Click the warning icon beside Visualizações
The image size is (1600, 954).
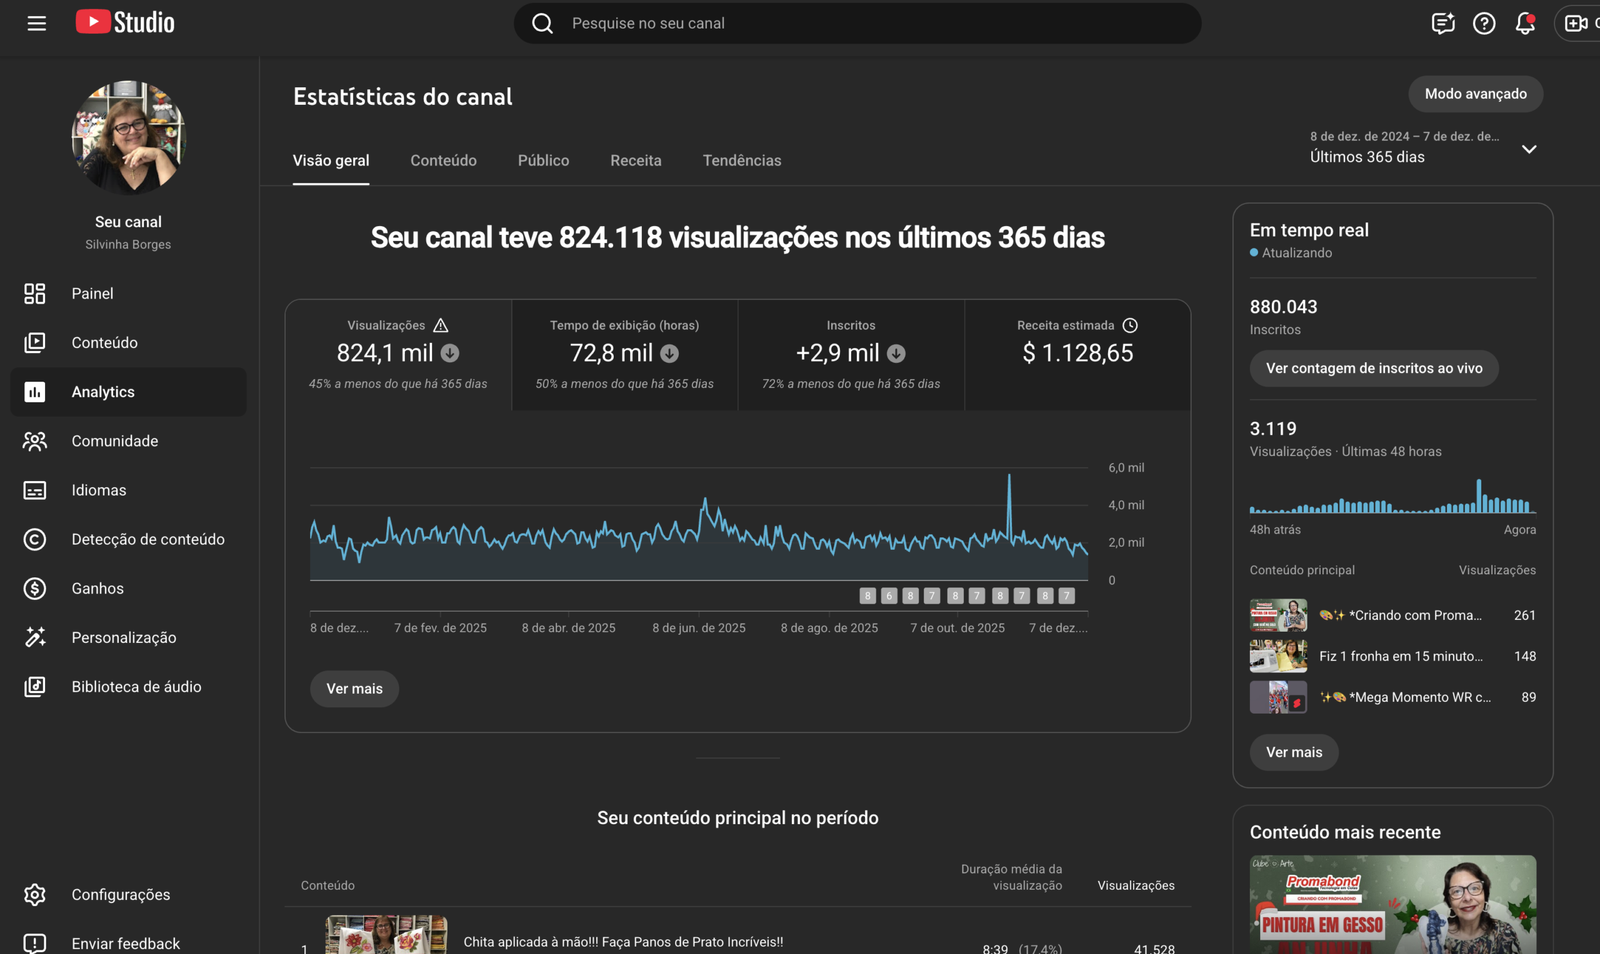[441, 325]
